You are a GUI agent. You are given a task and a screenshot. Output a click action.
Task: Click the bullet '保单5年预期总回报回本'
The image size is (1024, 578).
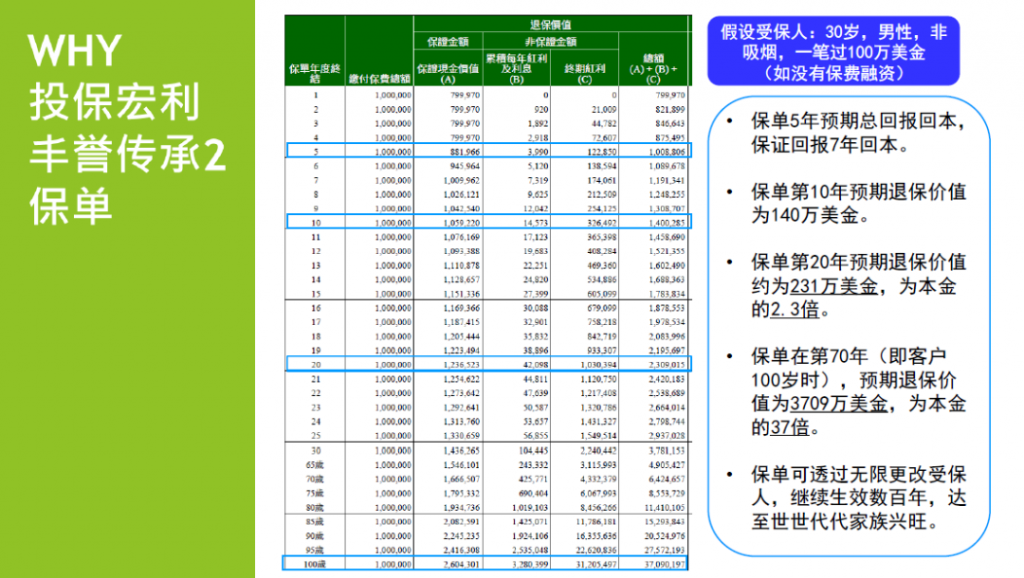858,133
